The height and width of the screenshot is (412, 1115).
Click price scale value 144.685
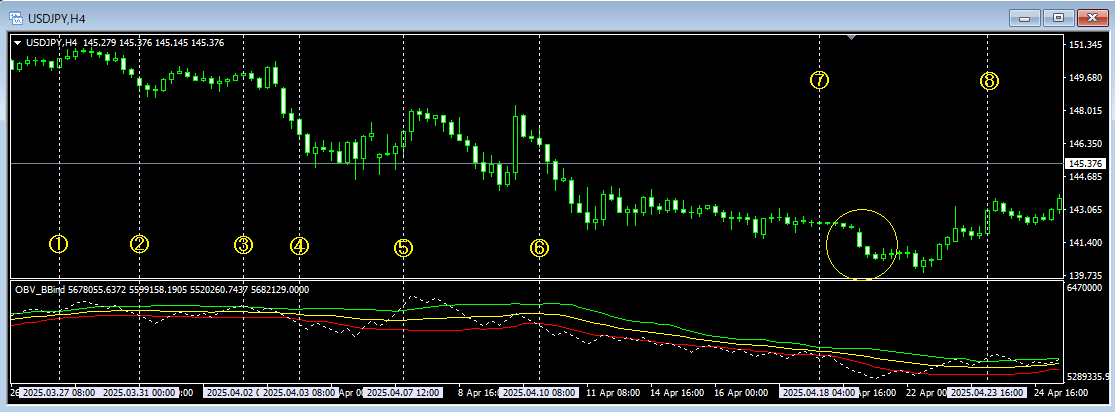pyautogui.click(x=1085, y=177)
